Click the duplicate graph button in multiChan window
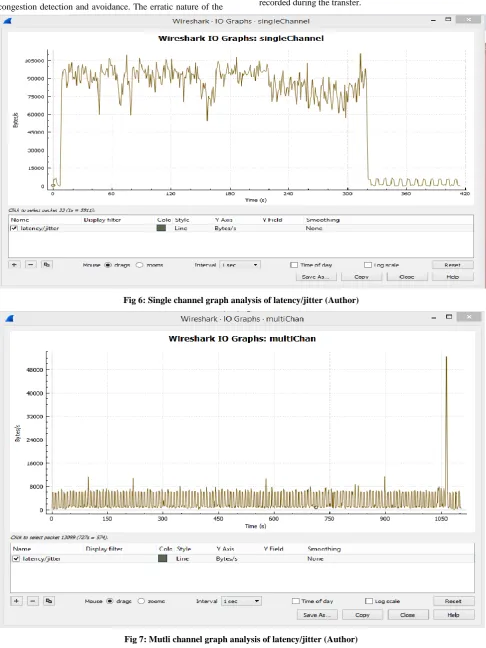The height and width of the screenshot is (648, 486). (49, 601)
